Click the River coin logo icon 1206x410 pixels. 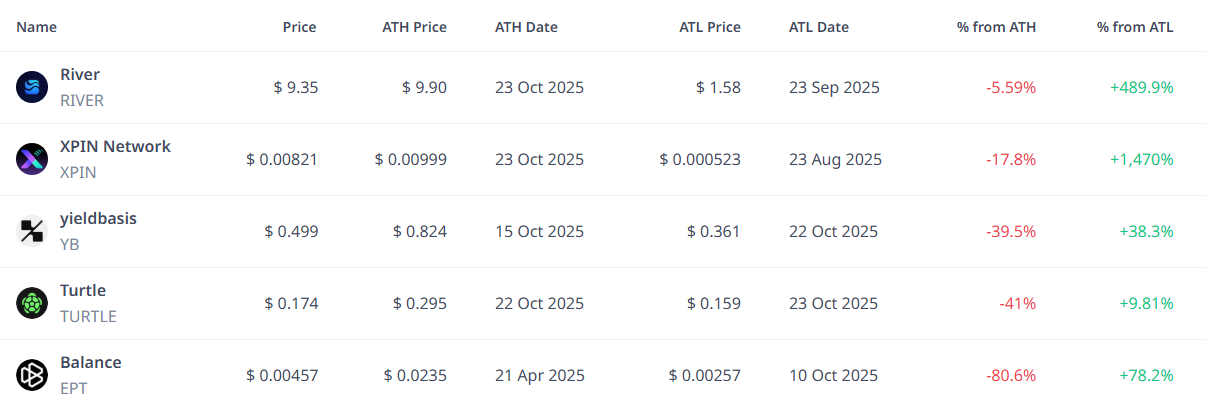click(x=32, y=87)
